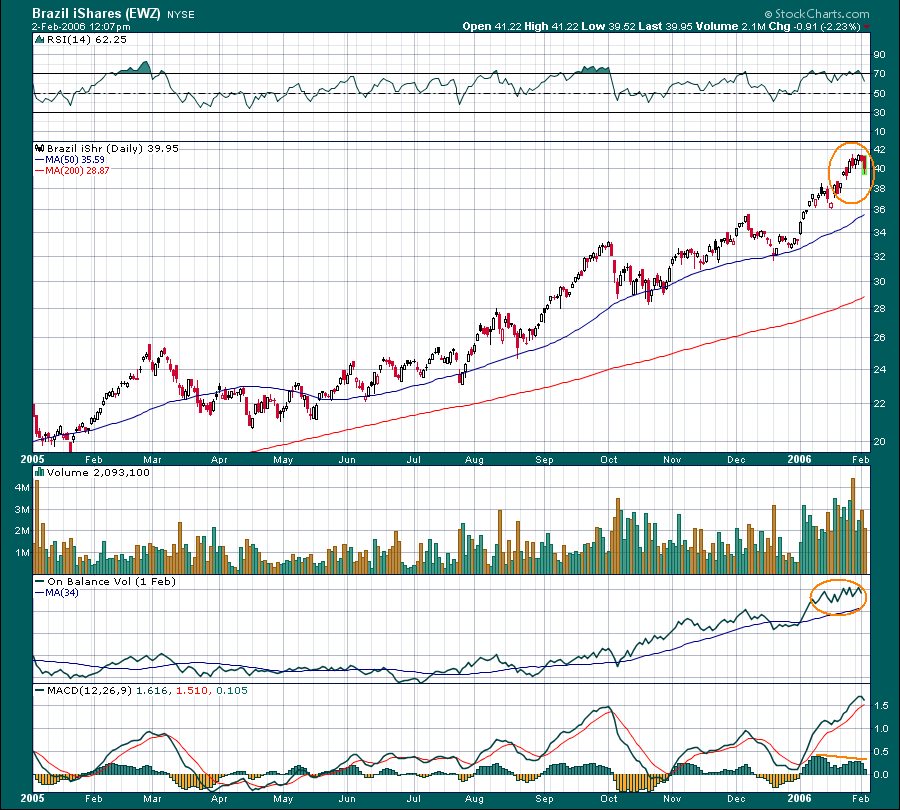Click the Low 39.52 value

608,26
